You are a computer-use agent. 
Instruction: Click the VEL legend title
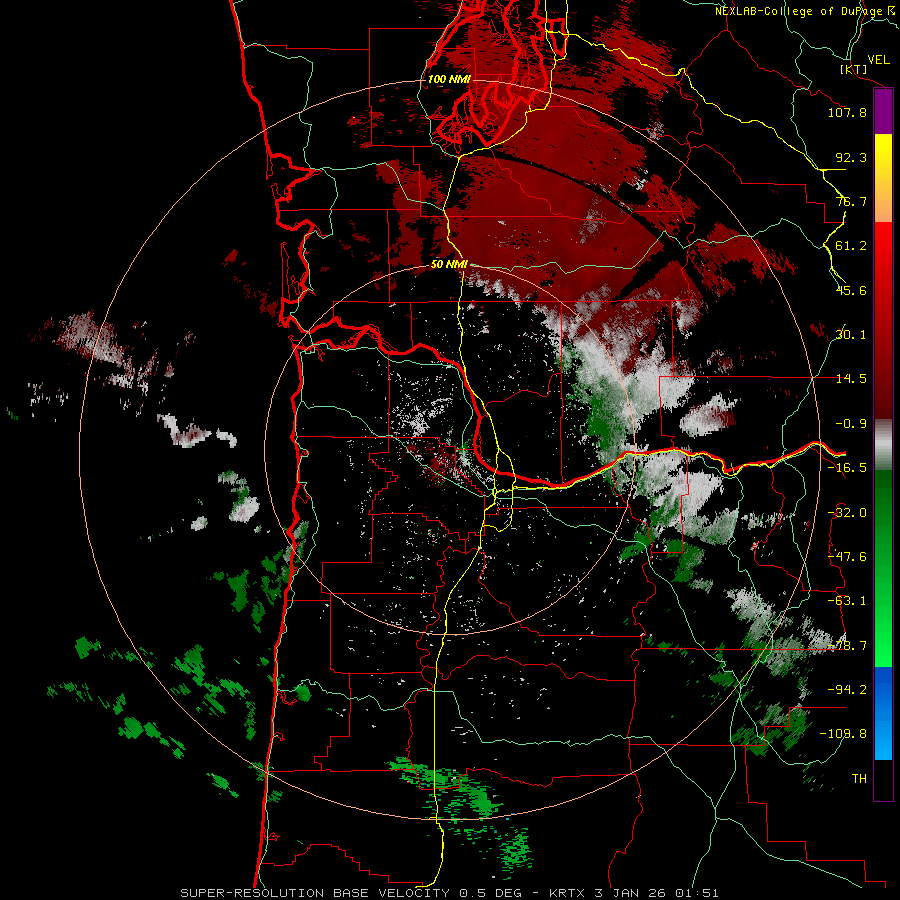[x=878, y=59]
